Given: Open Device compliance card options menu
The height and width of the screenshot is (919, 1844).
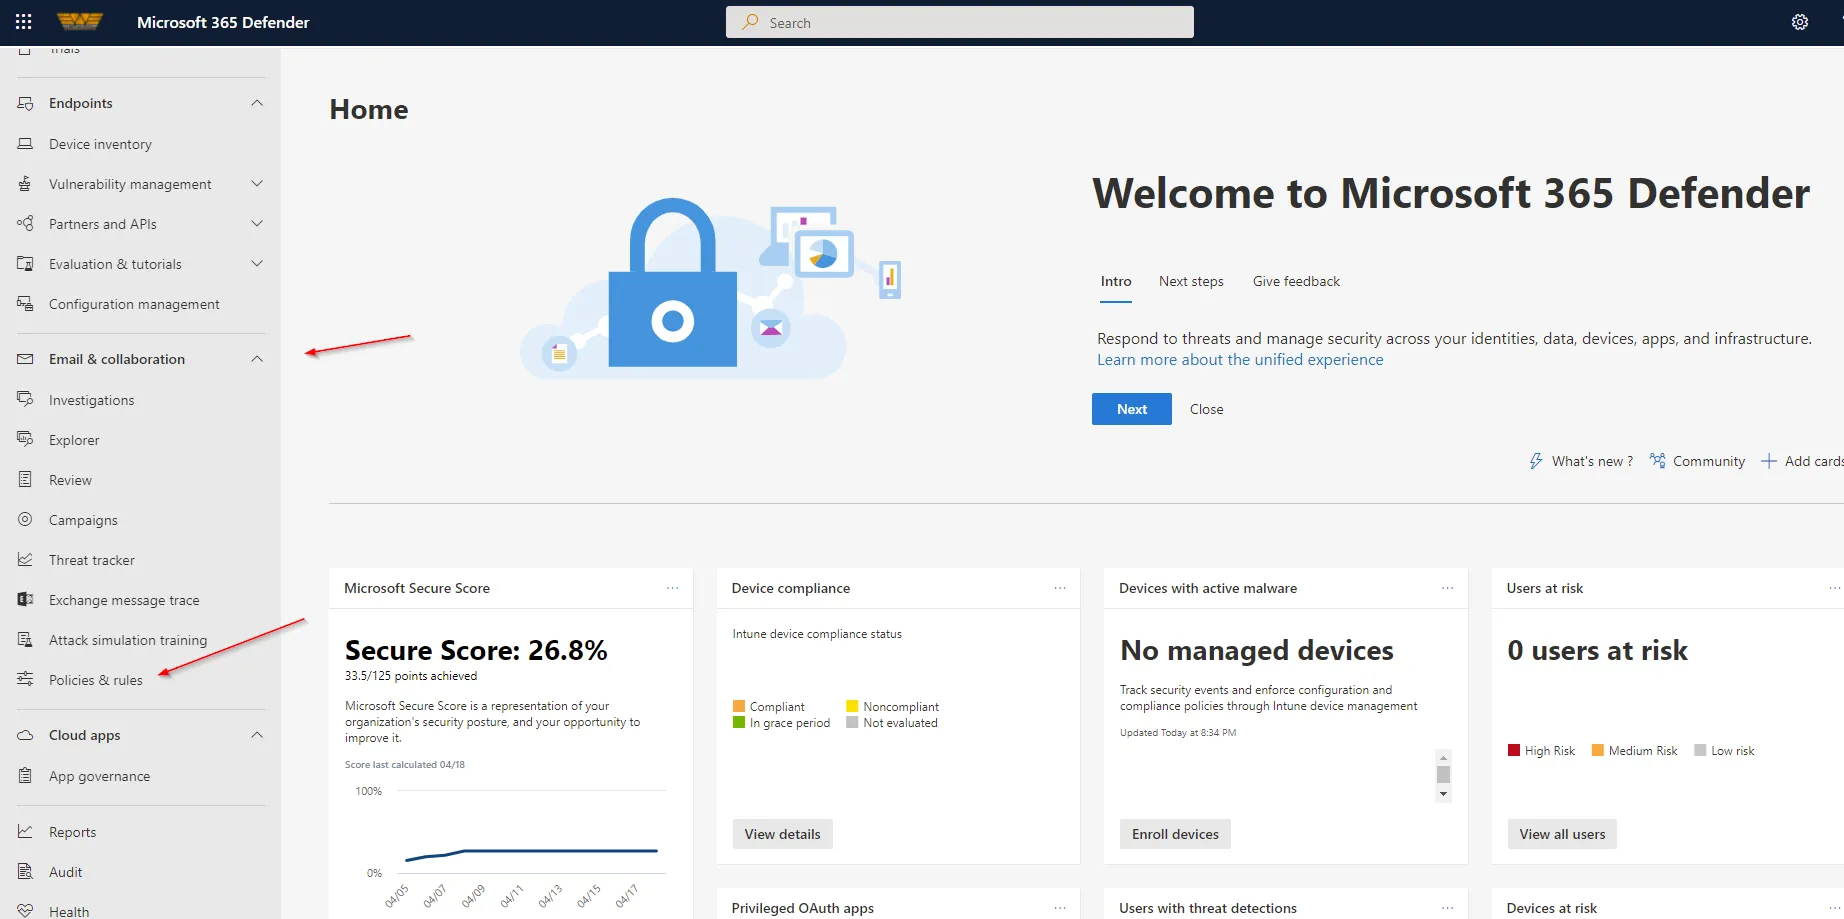Looking at the screenshot, I should [x=1060, y=588].
